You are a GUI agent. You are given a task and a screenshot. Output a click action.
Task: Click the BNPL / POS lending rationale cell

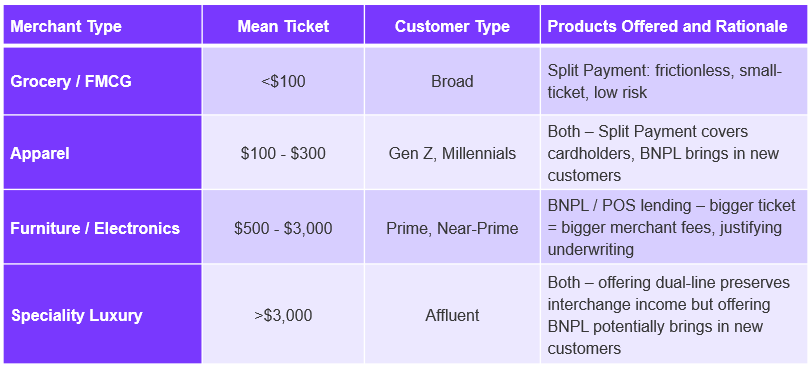pyautogui.click(x=675, y=227)
